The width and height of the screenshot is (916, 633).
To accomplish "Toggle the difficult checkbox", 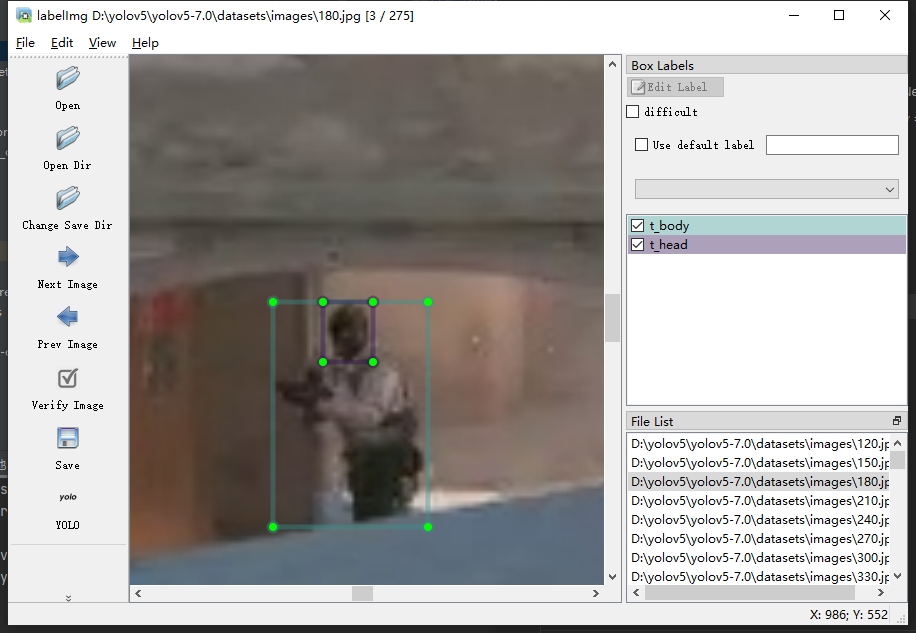I will (x=632, y=112).
